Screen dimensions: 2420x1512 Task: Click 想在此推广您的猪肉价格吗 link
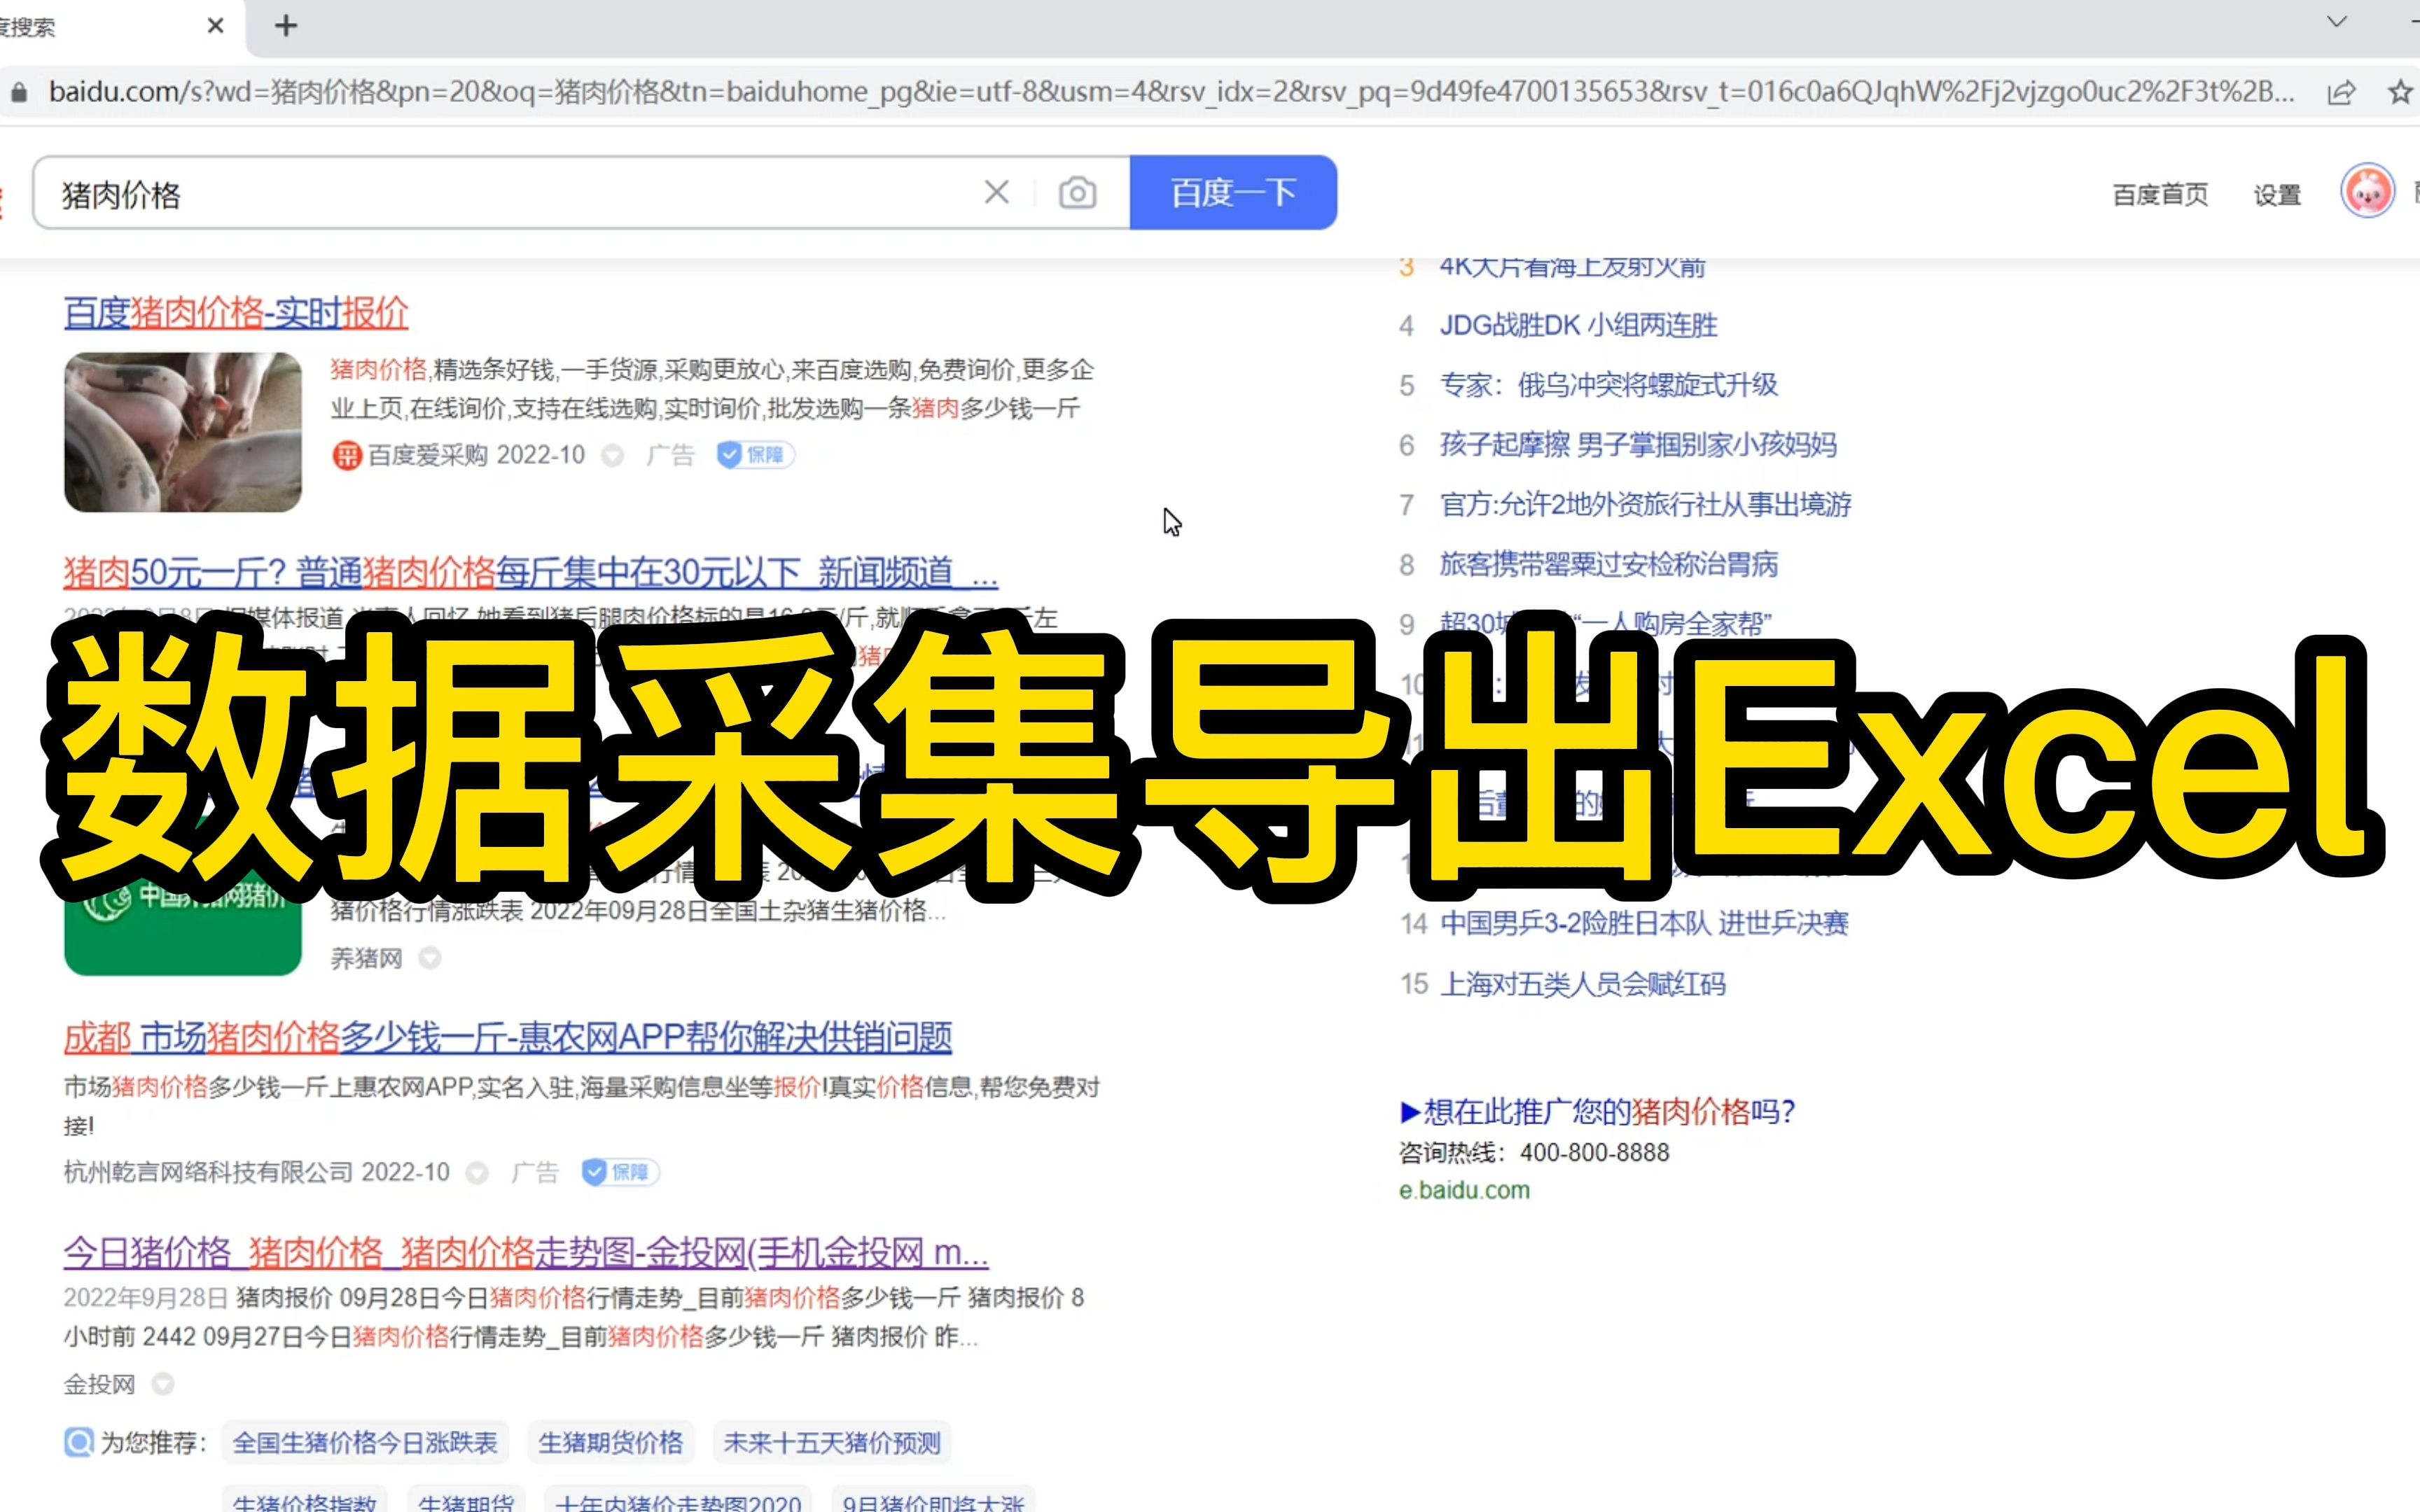tap(1598, 1111)
